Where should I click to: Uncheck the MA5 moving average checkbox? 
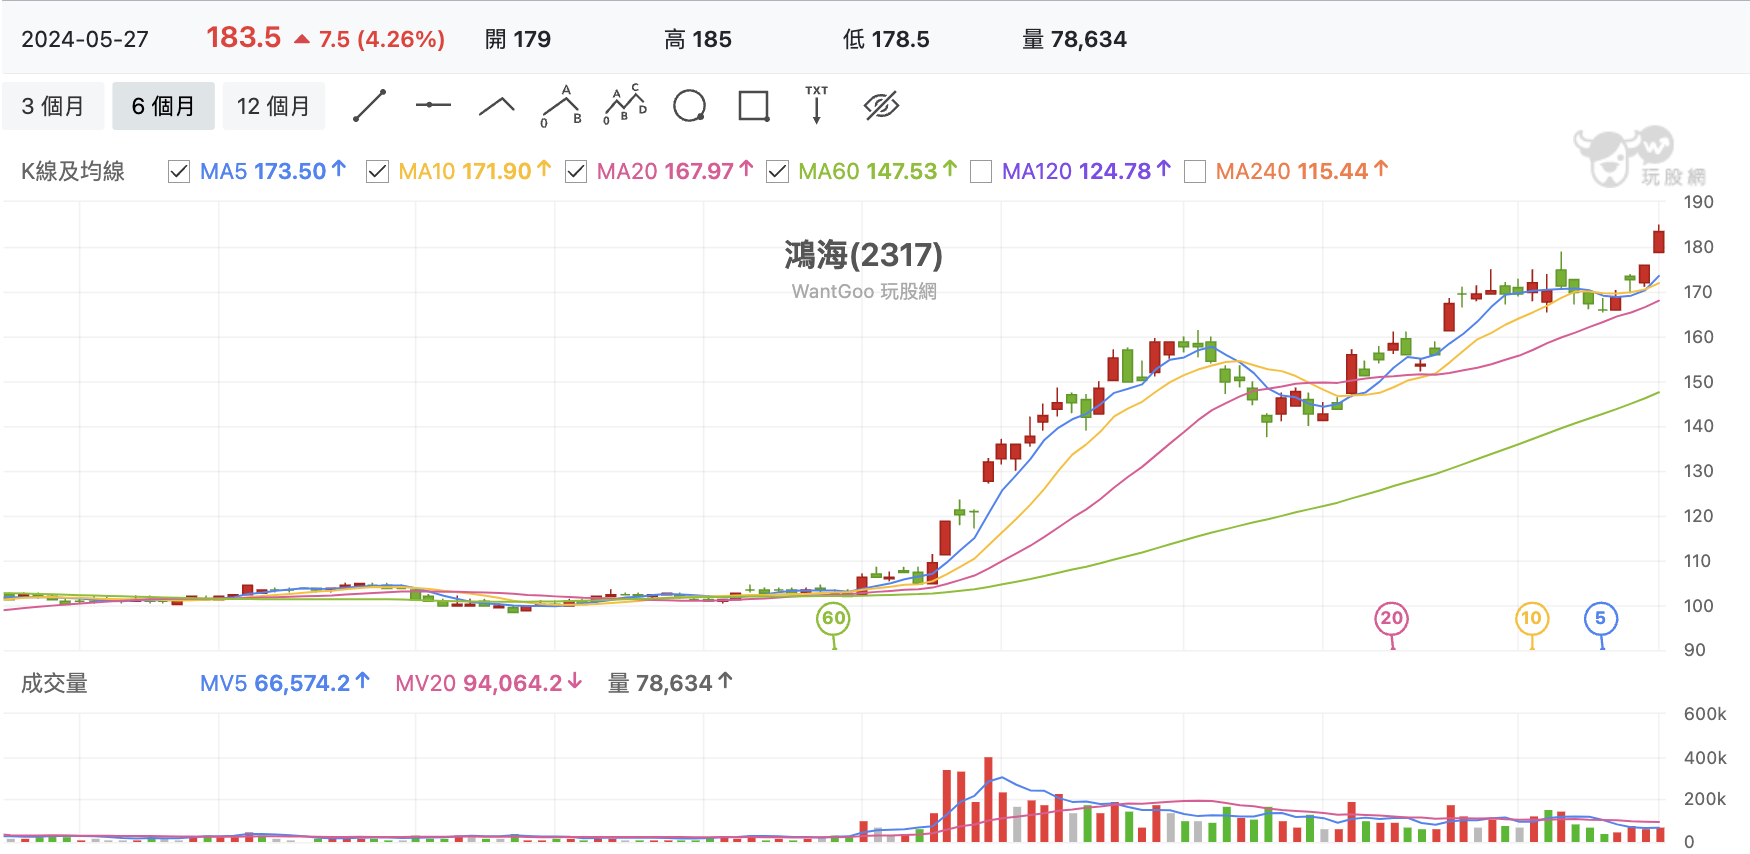tap(179, 172)
